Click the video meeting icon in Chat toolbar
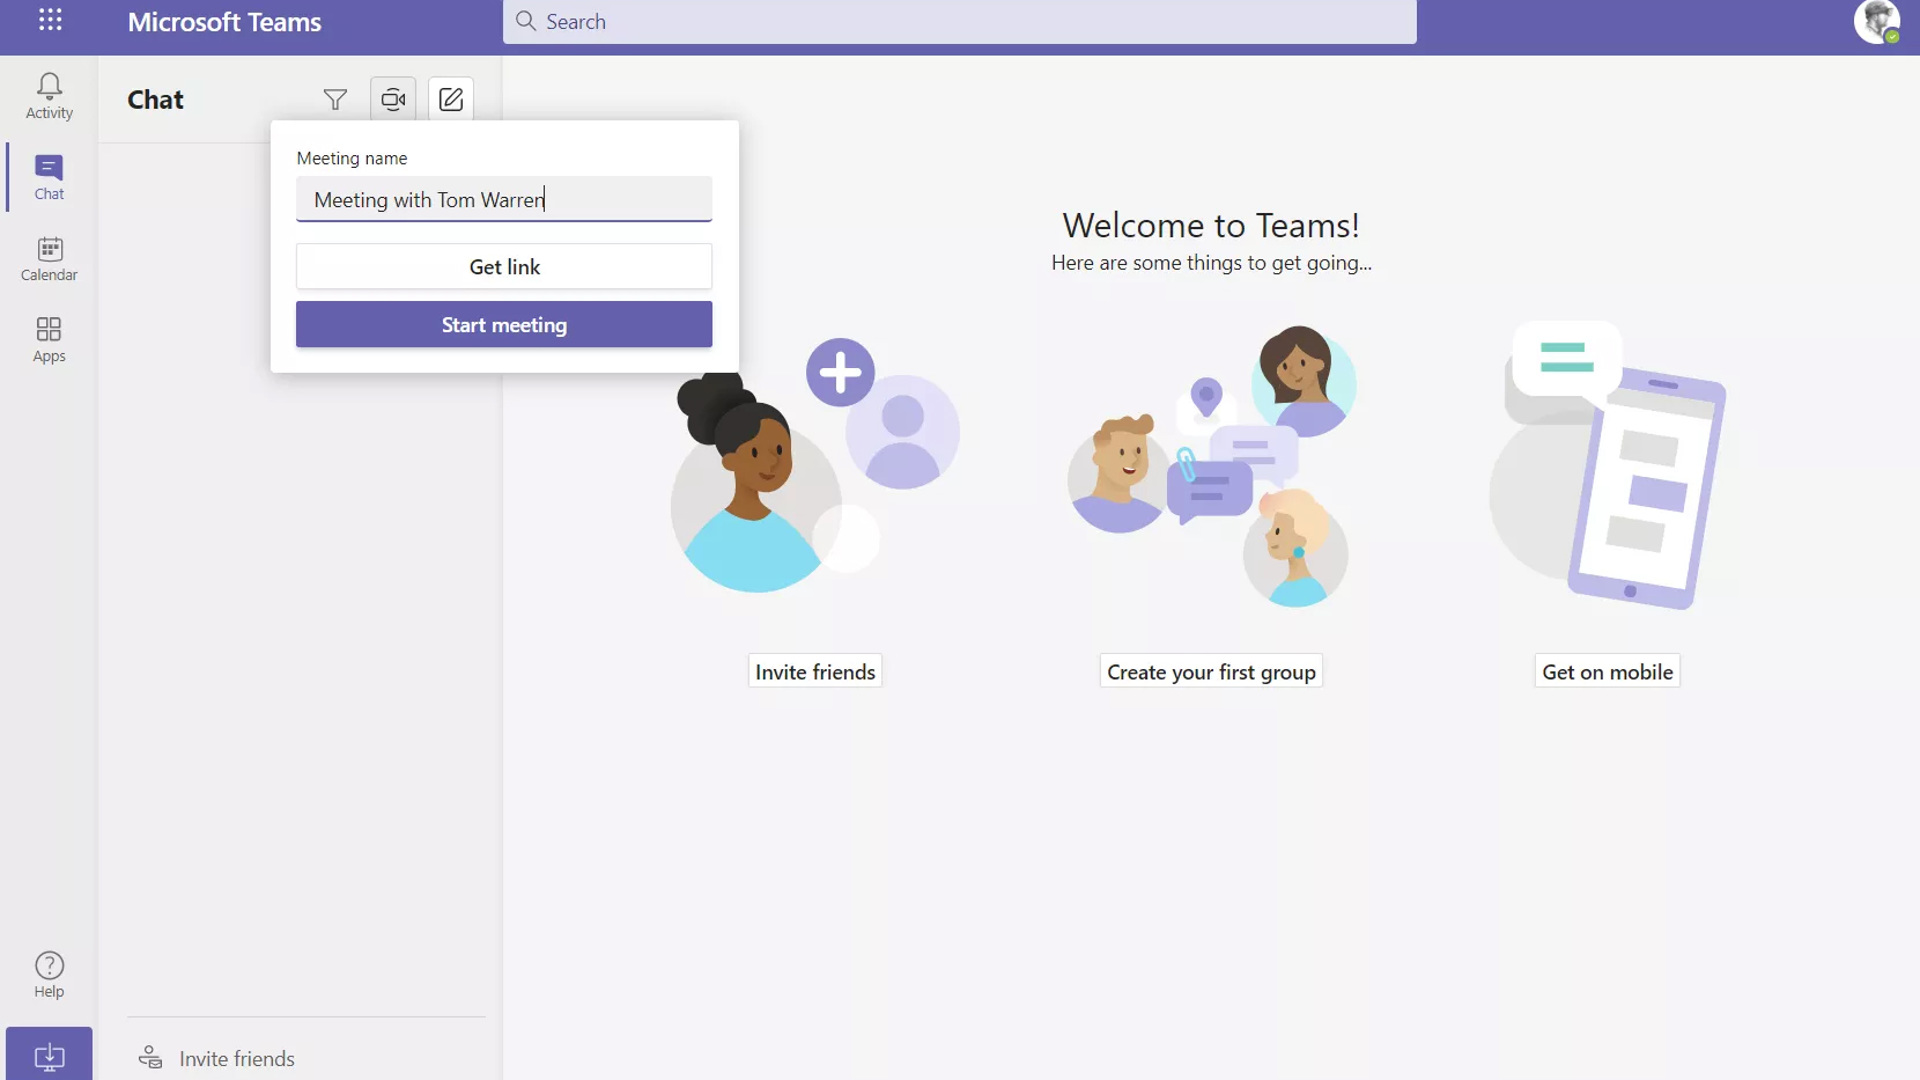1920x1080 pixels. 392,98
